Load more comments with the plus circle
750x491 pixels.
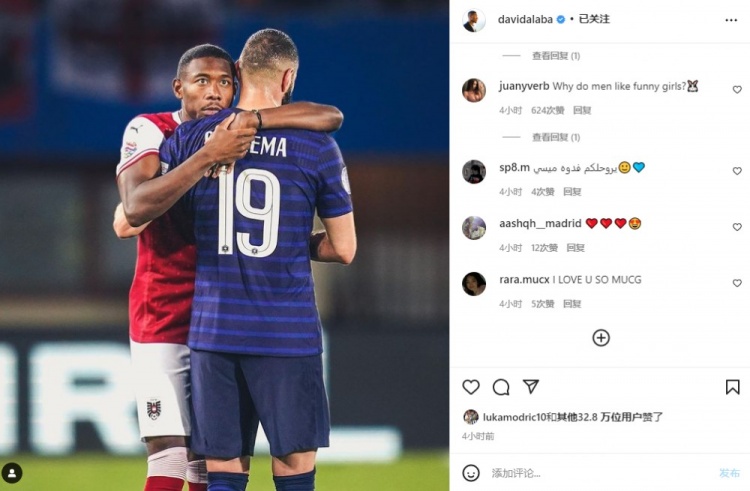(601, 338)
